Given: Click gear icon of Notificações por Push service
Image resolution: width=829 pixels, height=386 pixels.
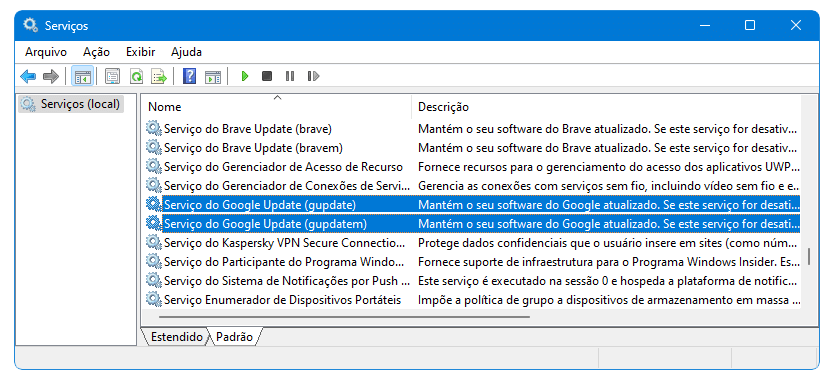Looking at the screenshot, I should pos(153,280).
